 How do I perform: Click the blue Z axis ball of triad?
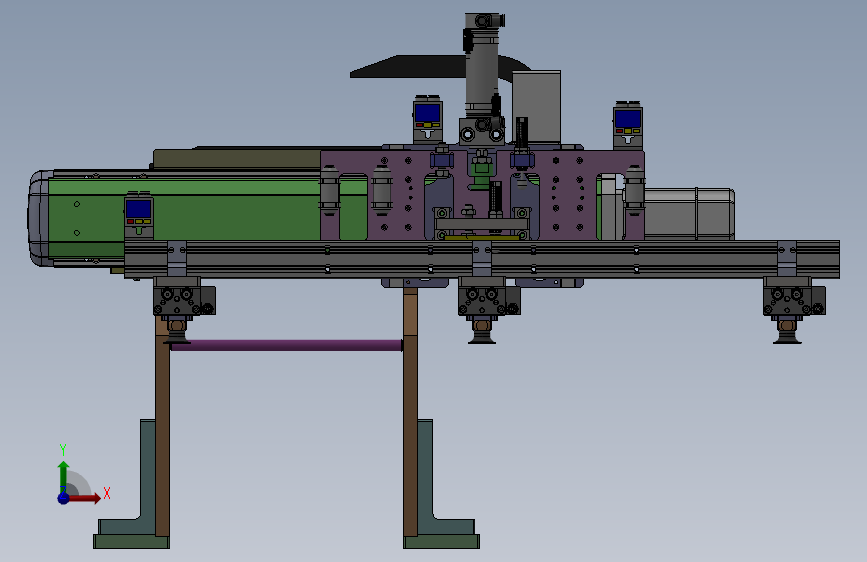[64, 498]
